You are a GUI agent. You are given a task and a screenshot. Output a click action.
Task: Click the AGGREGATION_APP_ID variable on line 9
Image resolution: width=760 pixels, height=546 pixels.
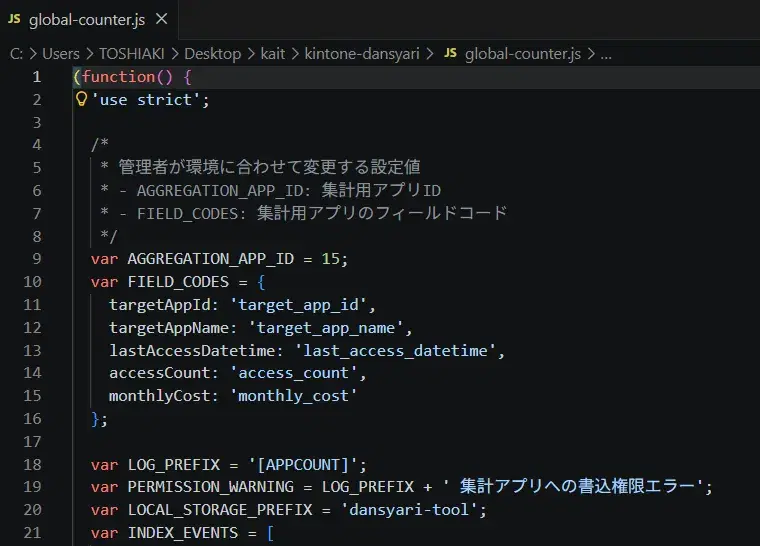210,258
